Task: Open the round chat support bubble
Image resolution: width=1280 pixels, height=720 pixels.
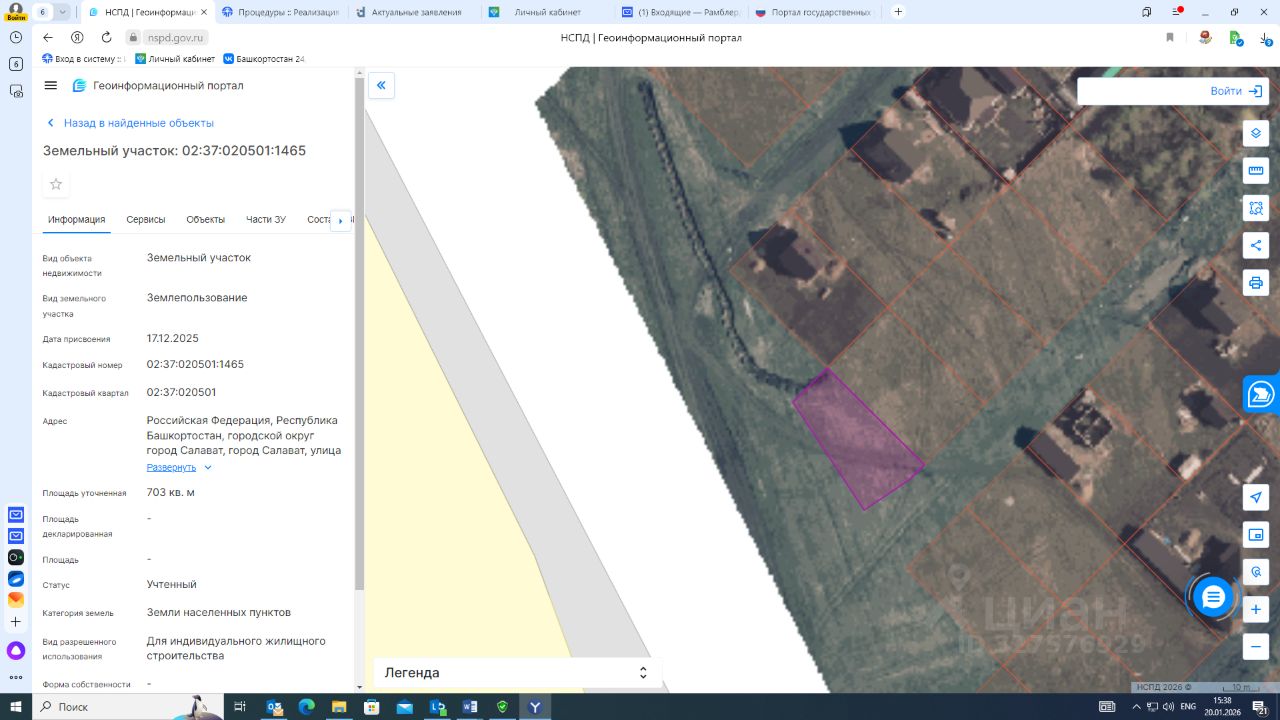Action: pyautogui.click(x=1213, y=597)
